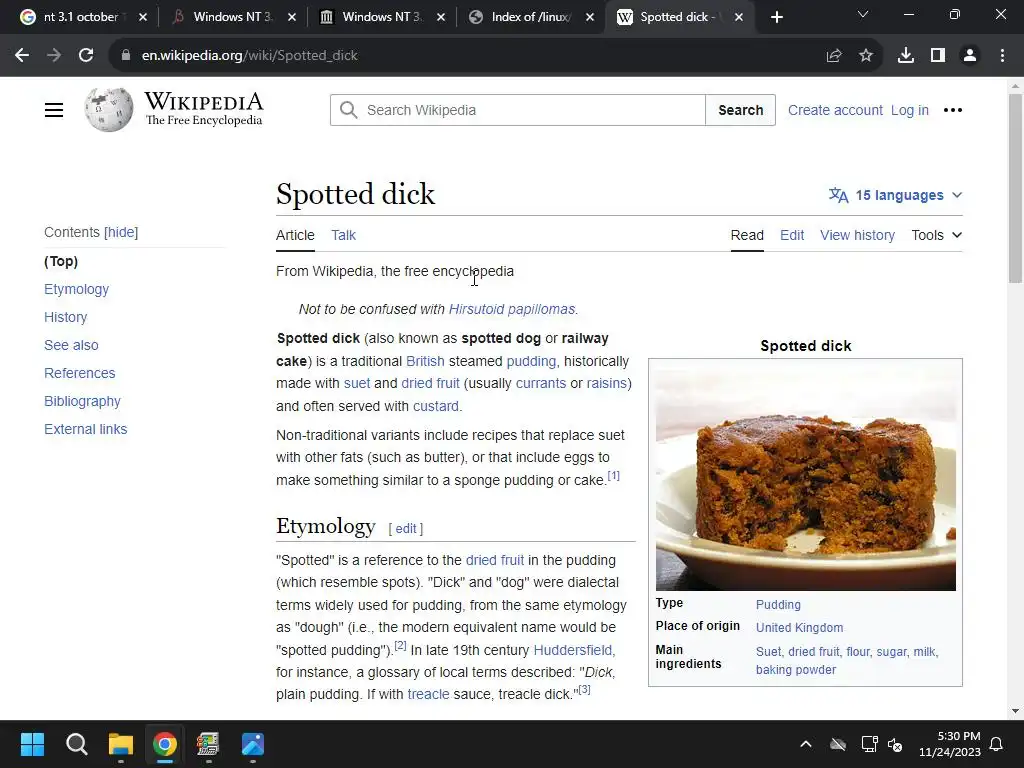Reload the Spotted dick page
The height and width of the screenshot is (768, 1024).
86,56
